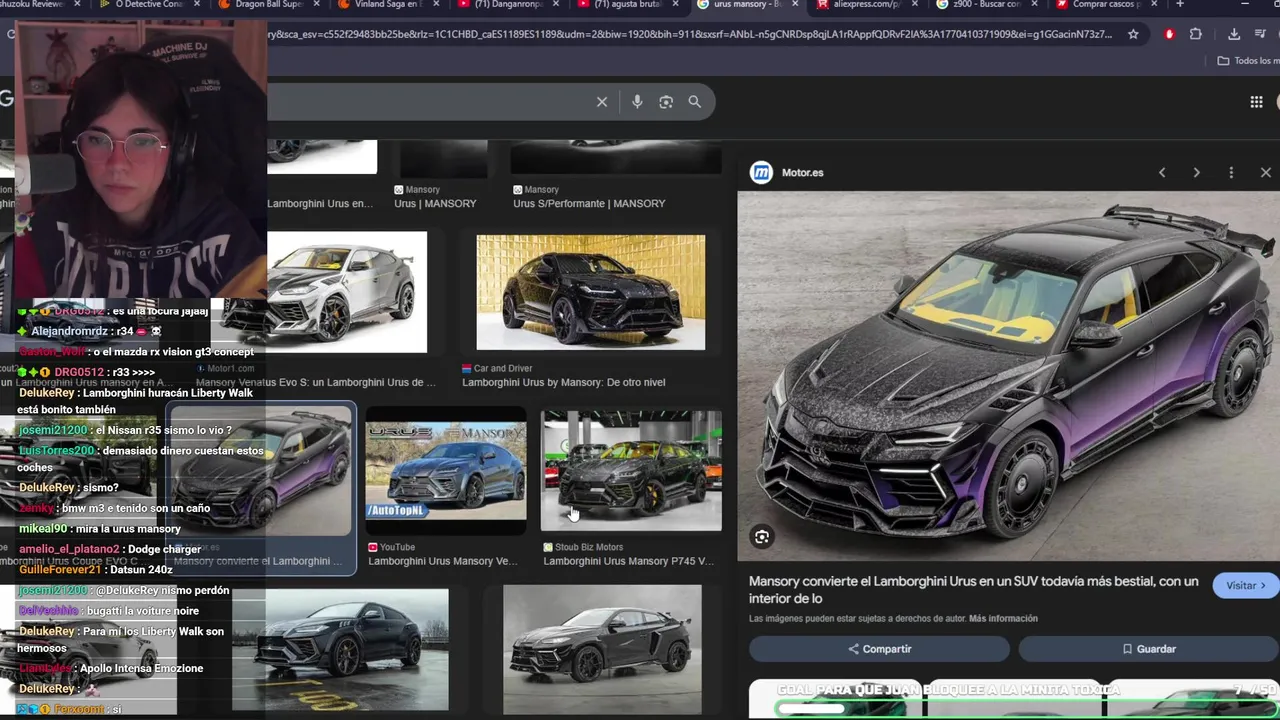The width and height of the screenshot is (1280, 720).
Task: Open a new browser tab
Action: [x=1180, y=5]
